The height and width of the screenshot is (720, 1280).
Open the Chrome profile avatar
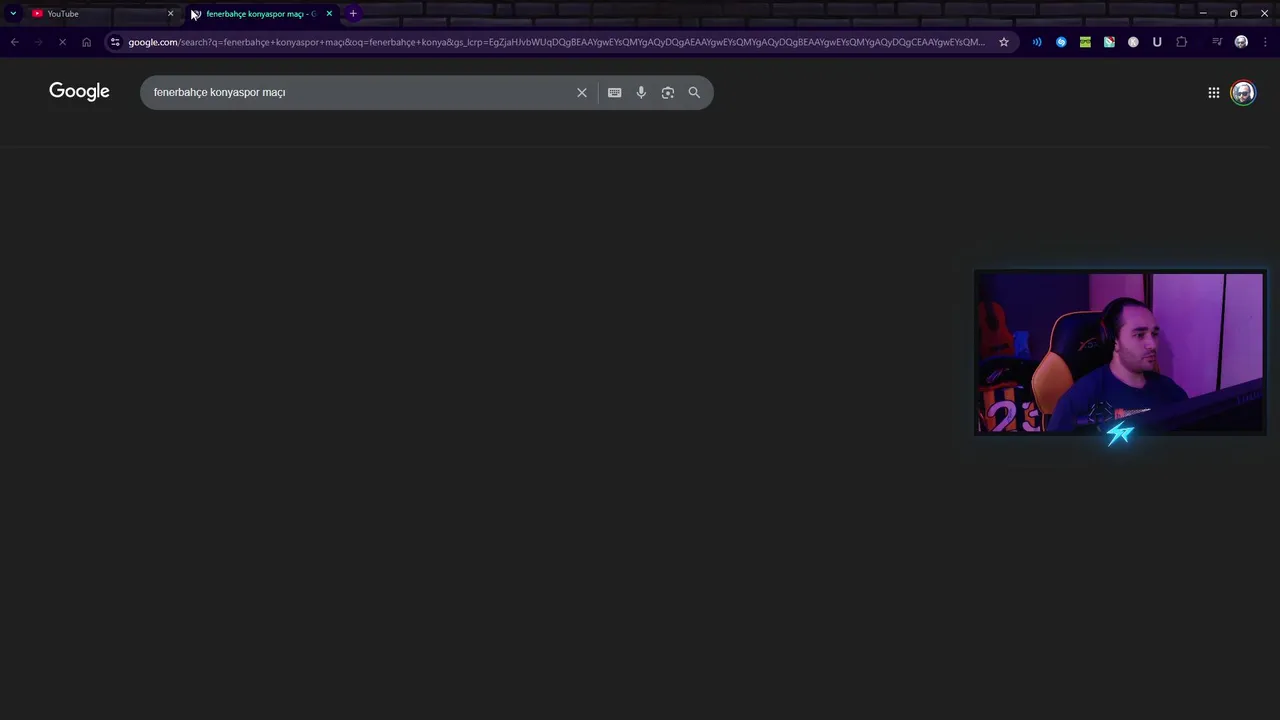(1241, 42)
